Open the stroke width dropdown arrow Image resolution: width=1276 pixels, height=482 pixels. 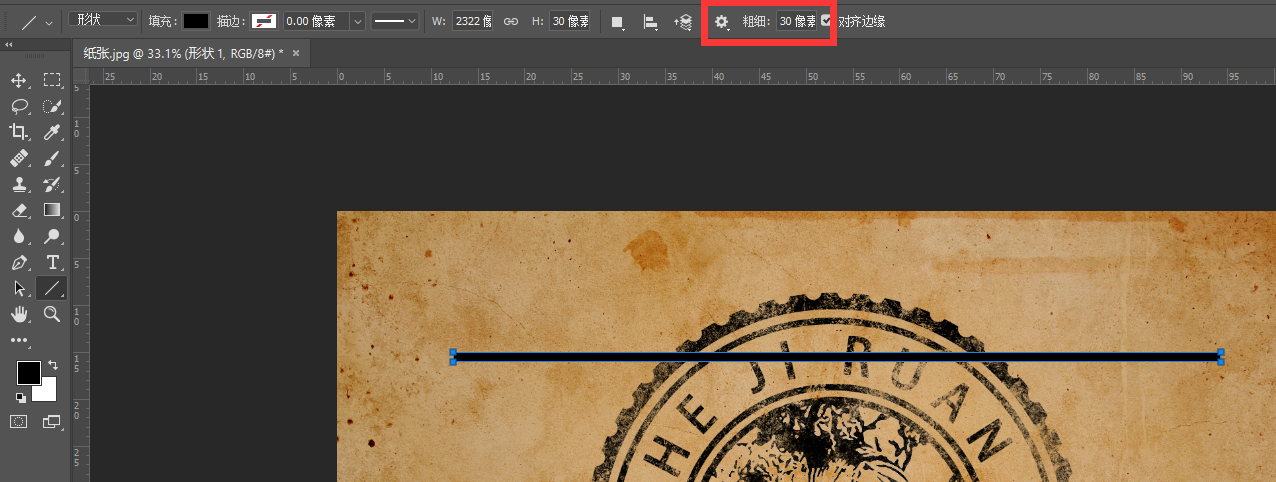tap(357, 21)
